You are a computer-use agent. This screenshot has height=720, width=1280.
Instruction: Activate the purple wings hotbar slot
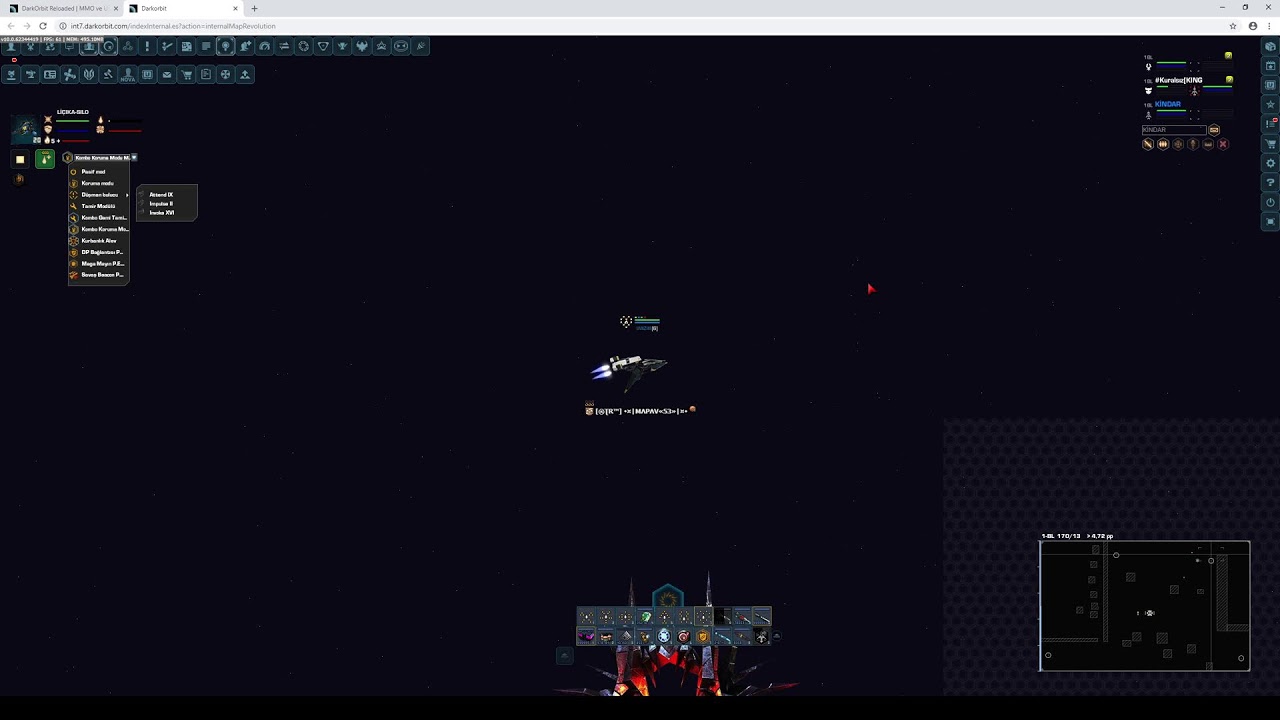(586, 636)
